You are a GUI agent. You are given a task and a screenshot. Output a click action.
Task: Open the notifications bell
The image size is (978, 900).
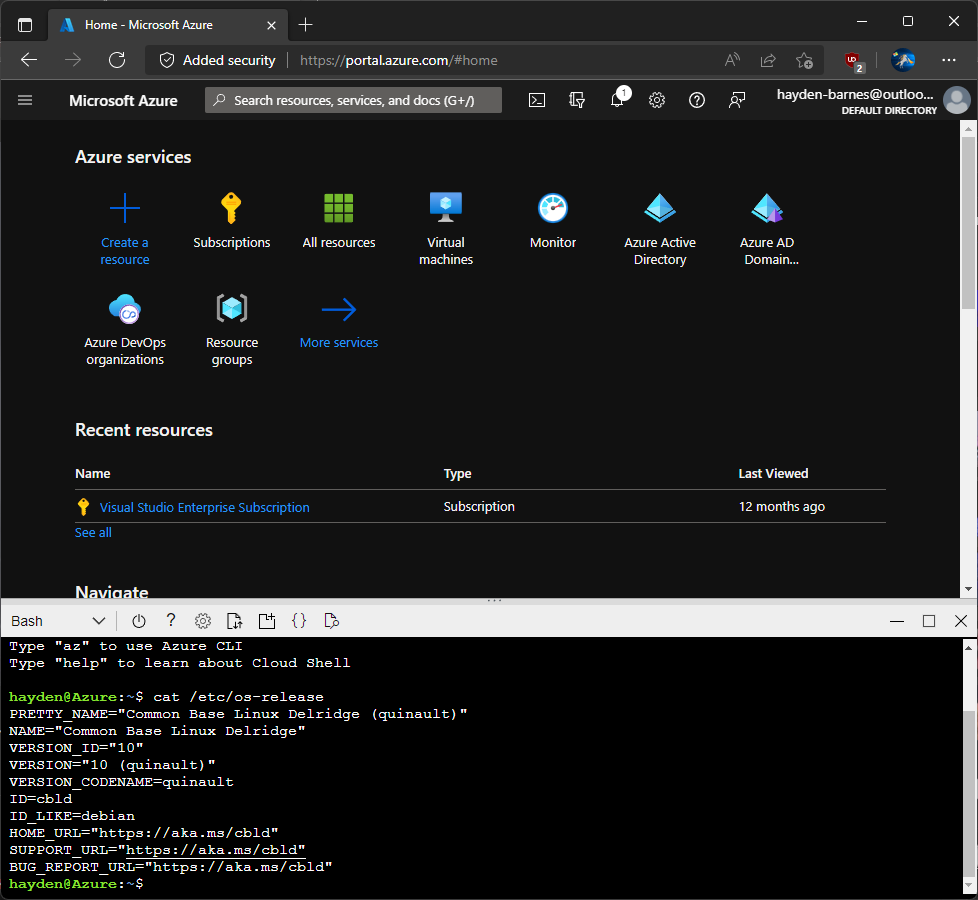click(617, 100)
